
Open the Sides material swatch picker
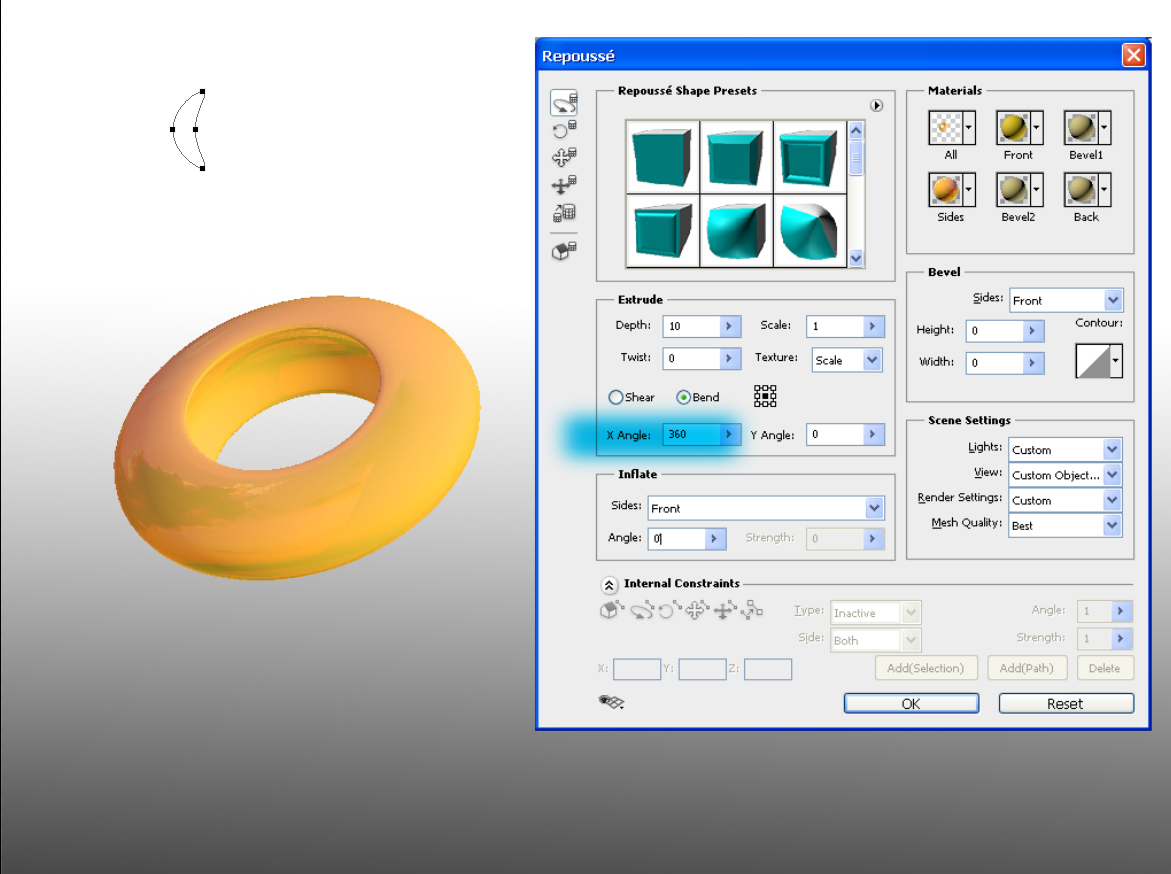[x=969, y=190]
